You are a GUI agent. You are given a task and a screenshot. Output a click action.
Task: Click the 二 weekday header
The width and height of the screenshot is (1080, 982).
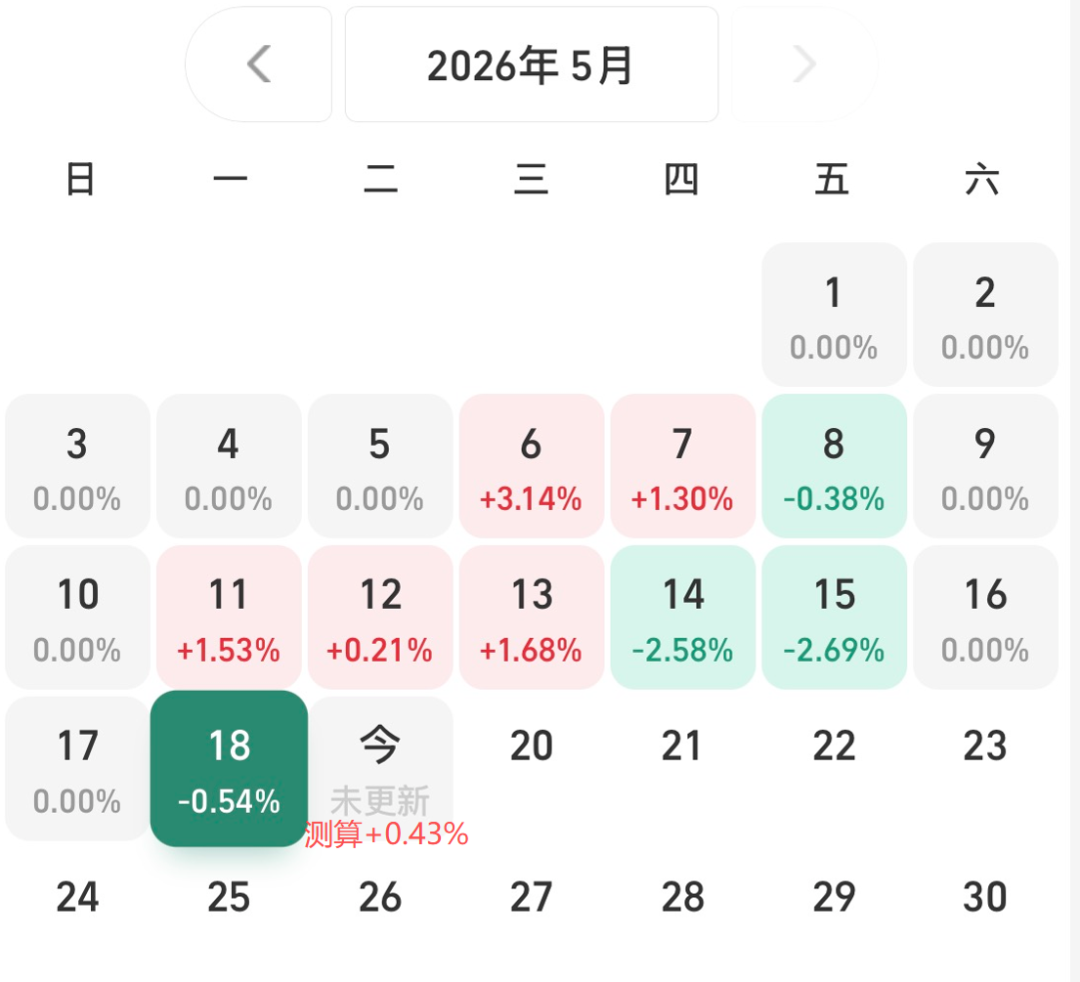click(x=381, y=179)
